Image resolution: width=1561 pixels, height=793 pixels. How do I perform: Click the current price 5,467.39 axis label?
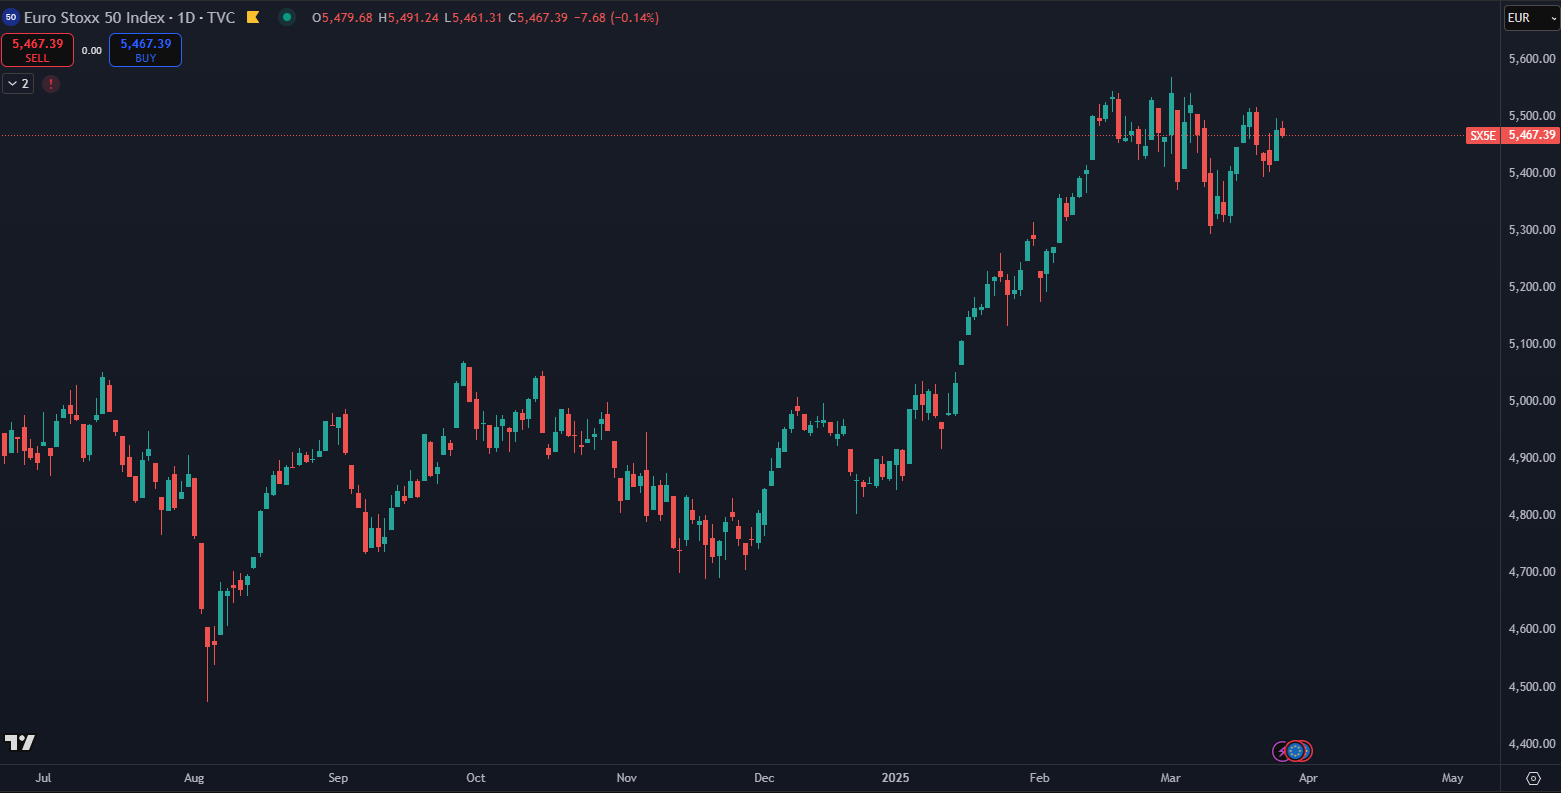(1531, 135)
